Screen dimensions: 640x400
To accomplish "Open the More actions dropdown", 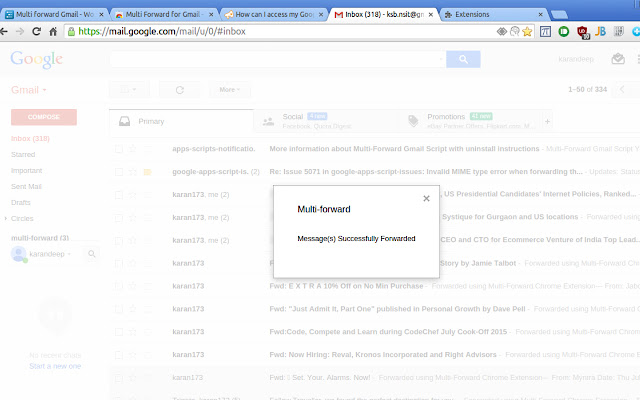I will [230, 90].
